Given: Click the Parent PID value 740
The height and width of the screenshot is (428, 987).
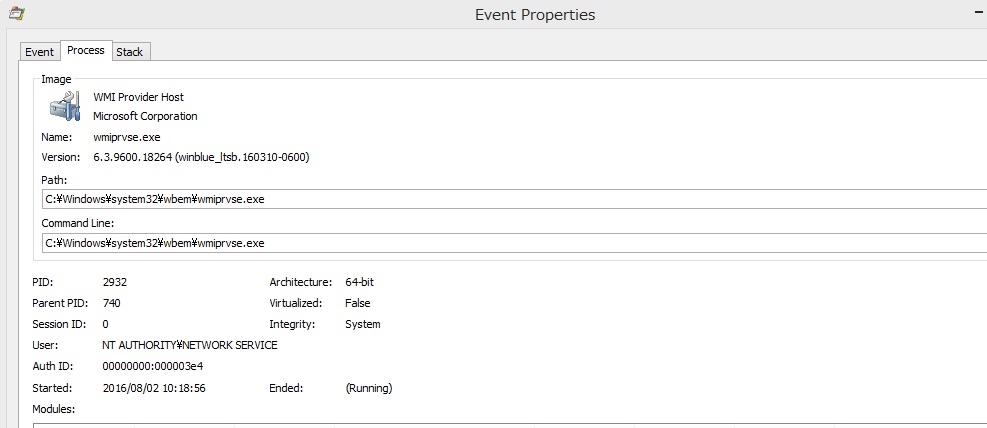Looking at the screenshot, I should click(111, 303).
